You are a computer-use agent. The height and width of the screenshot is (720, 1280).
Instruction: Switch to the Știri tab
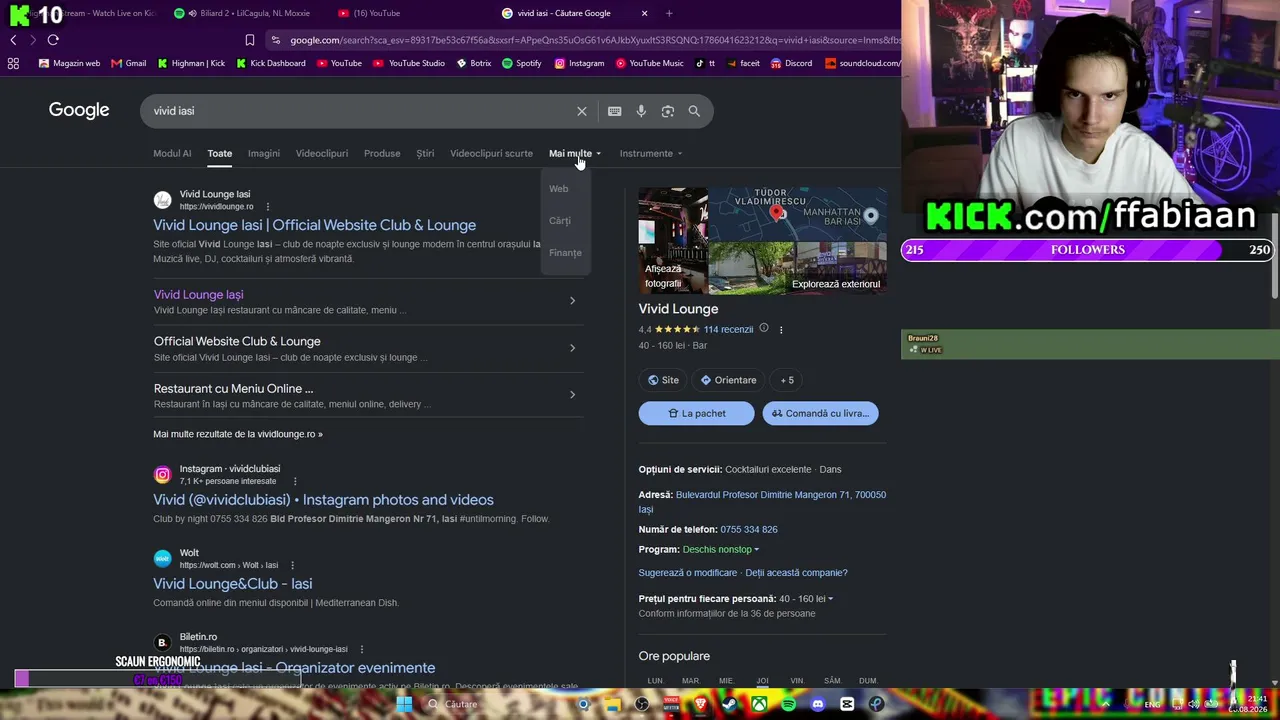tap(425, 153)
